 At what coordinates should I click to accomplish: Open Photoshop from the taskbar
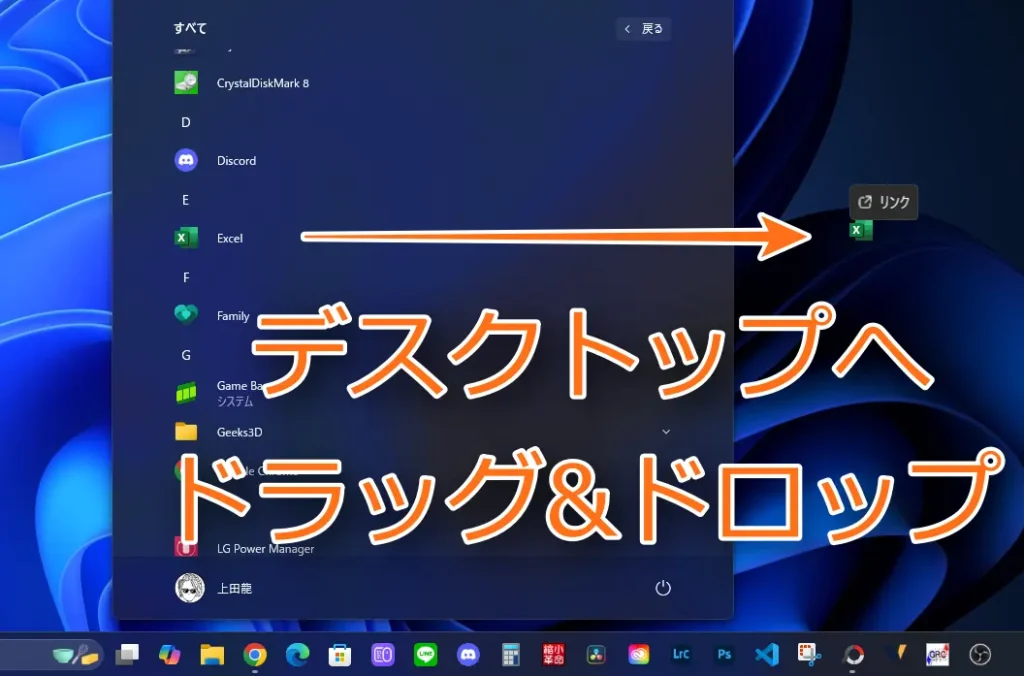(724, 654)
